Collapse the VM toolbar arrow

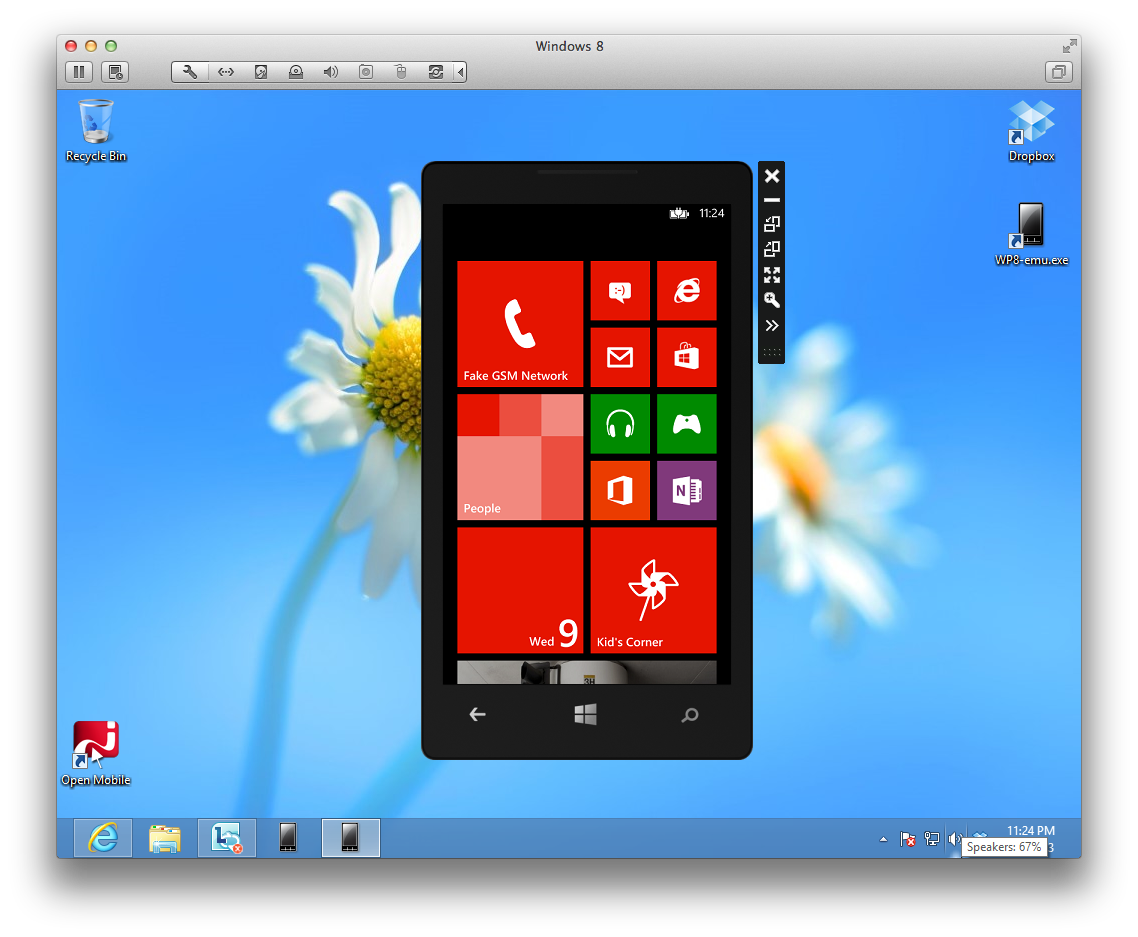459,72
